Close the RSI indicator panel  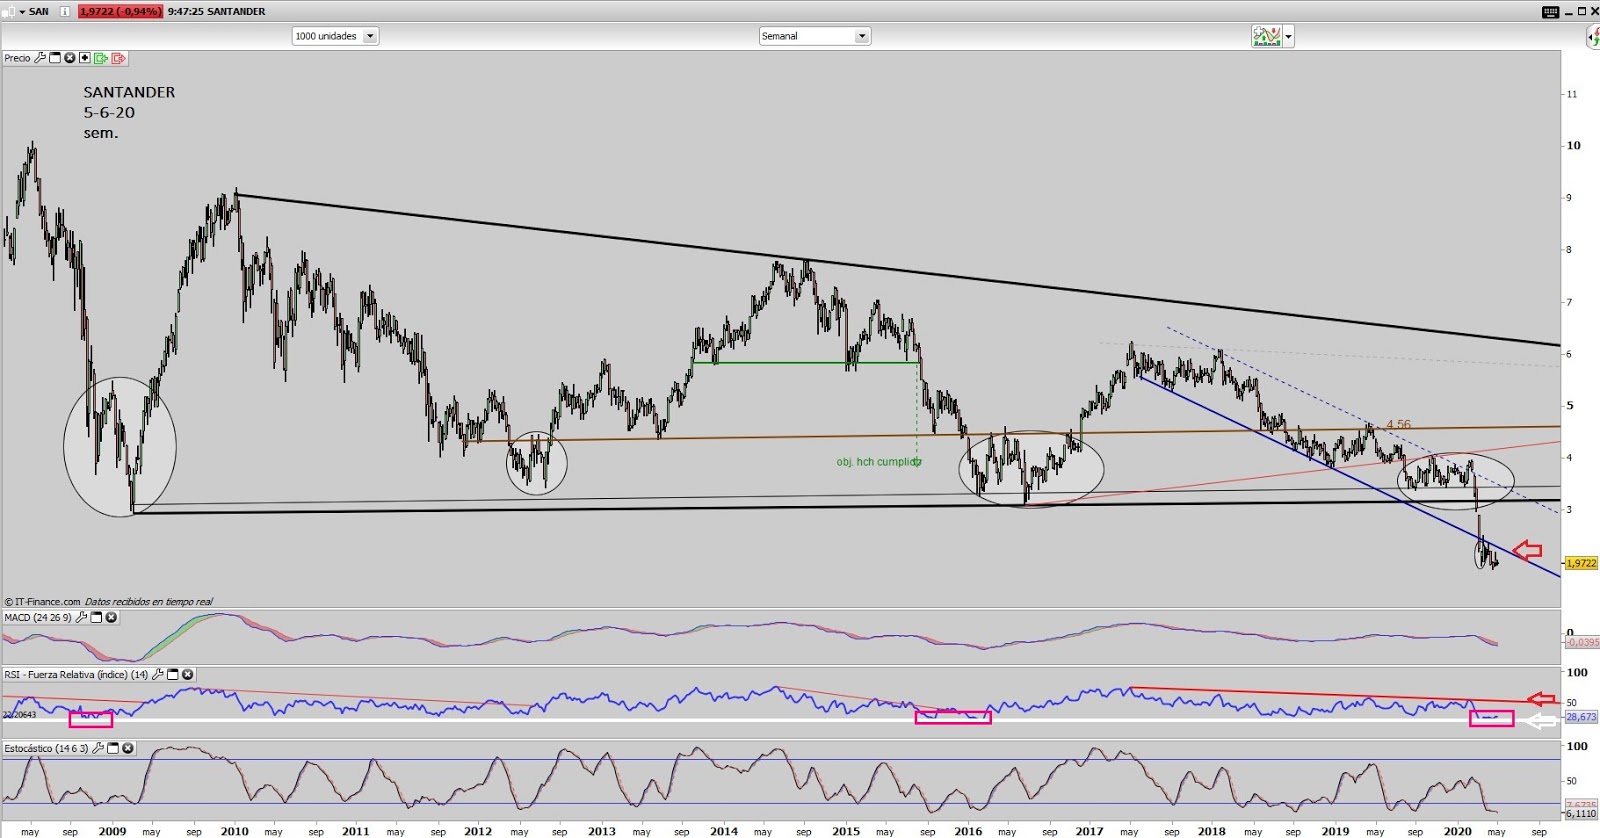[187, 674]
